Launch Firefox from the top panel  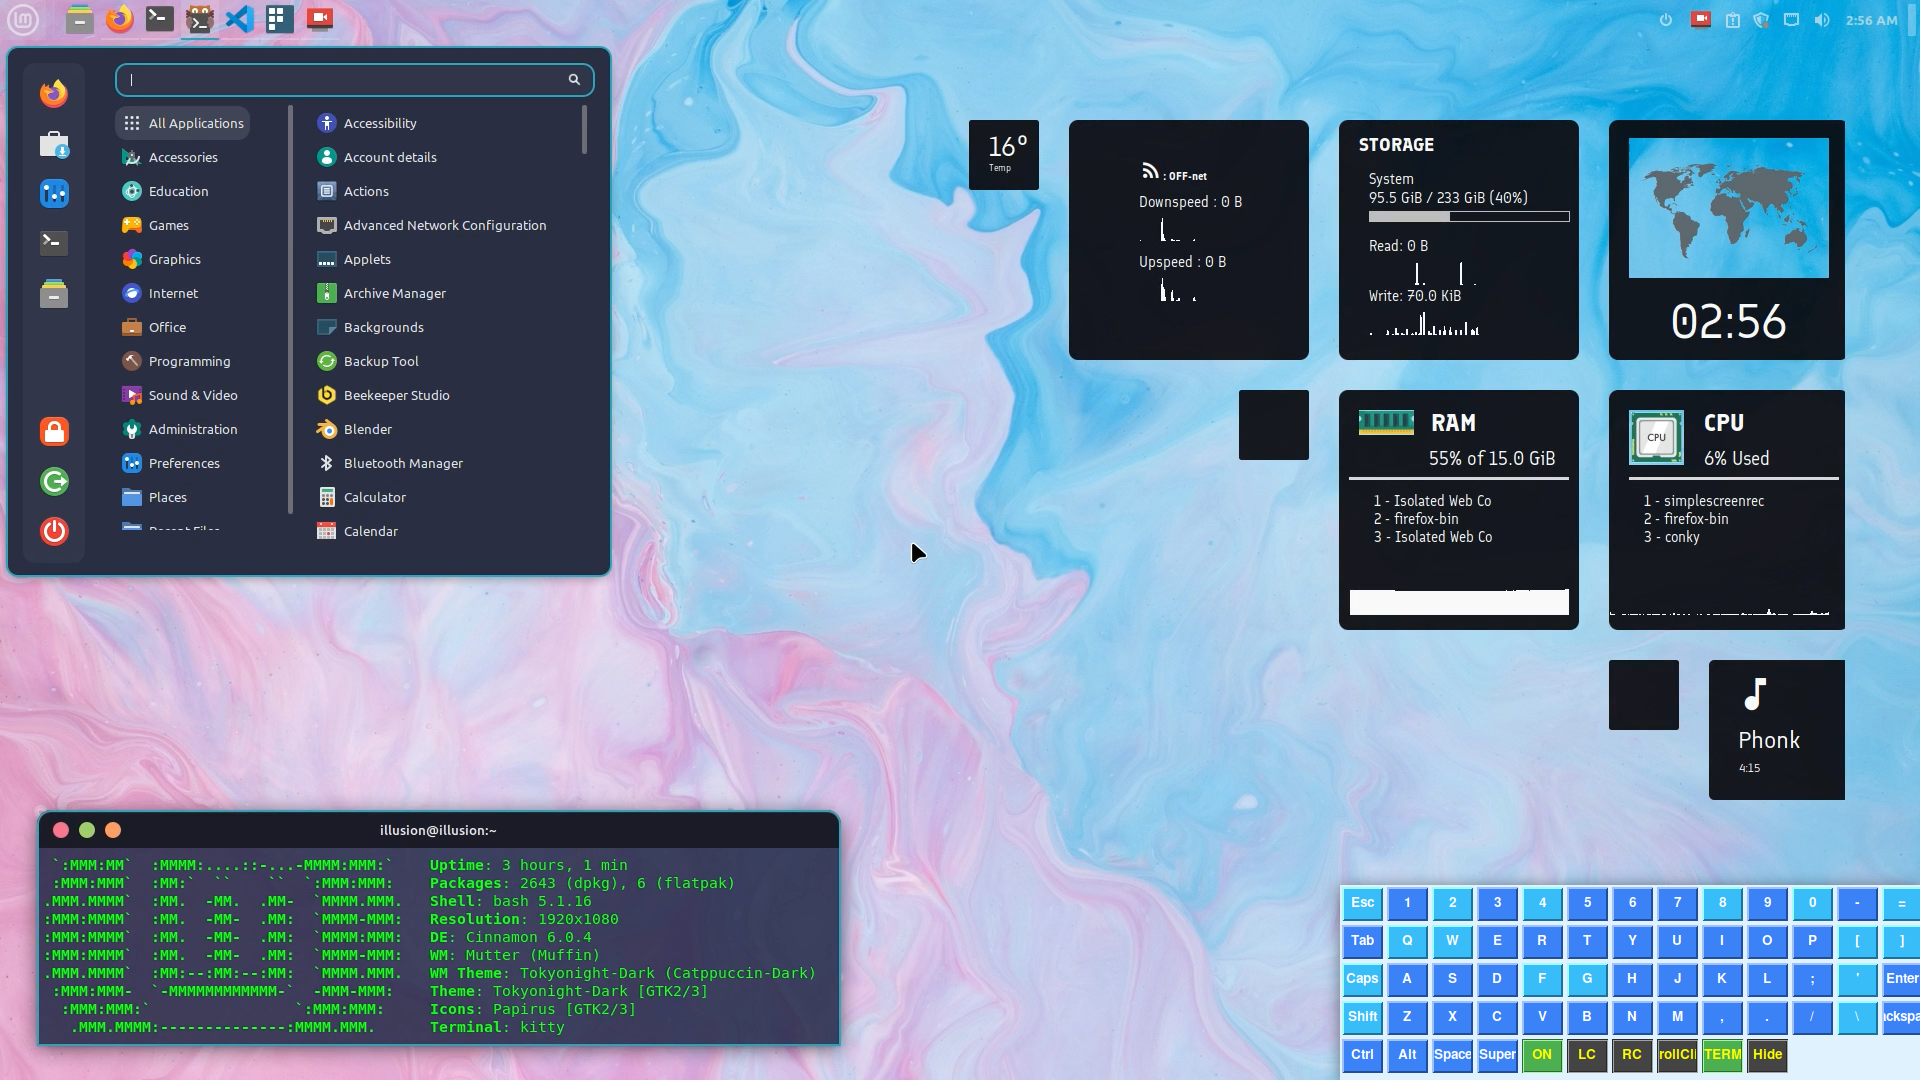coord(120,19)
